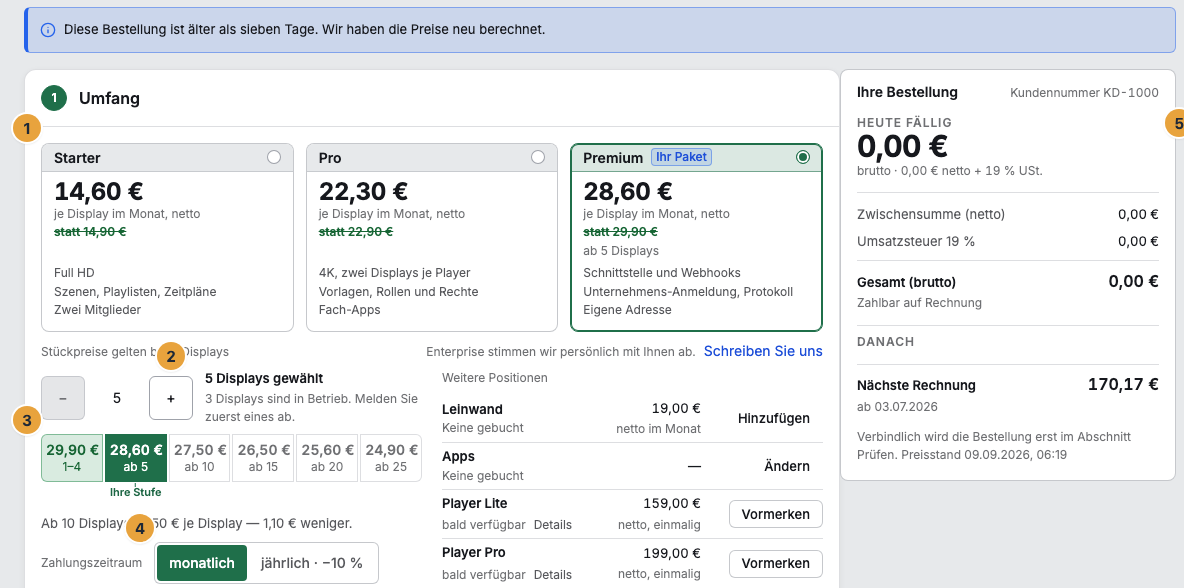Viewport: 1184px width, 588px height.
Task: Click the Leinwand price 19,00 €
Action: click(x=677, y=408)
